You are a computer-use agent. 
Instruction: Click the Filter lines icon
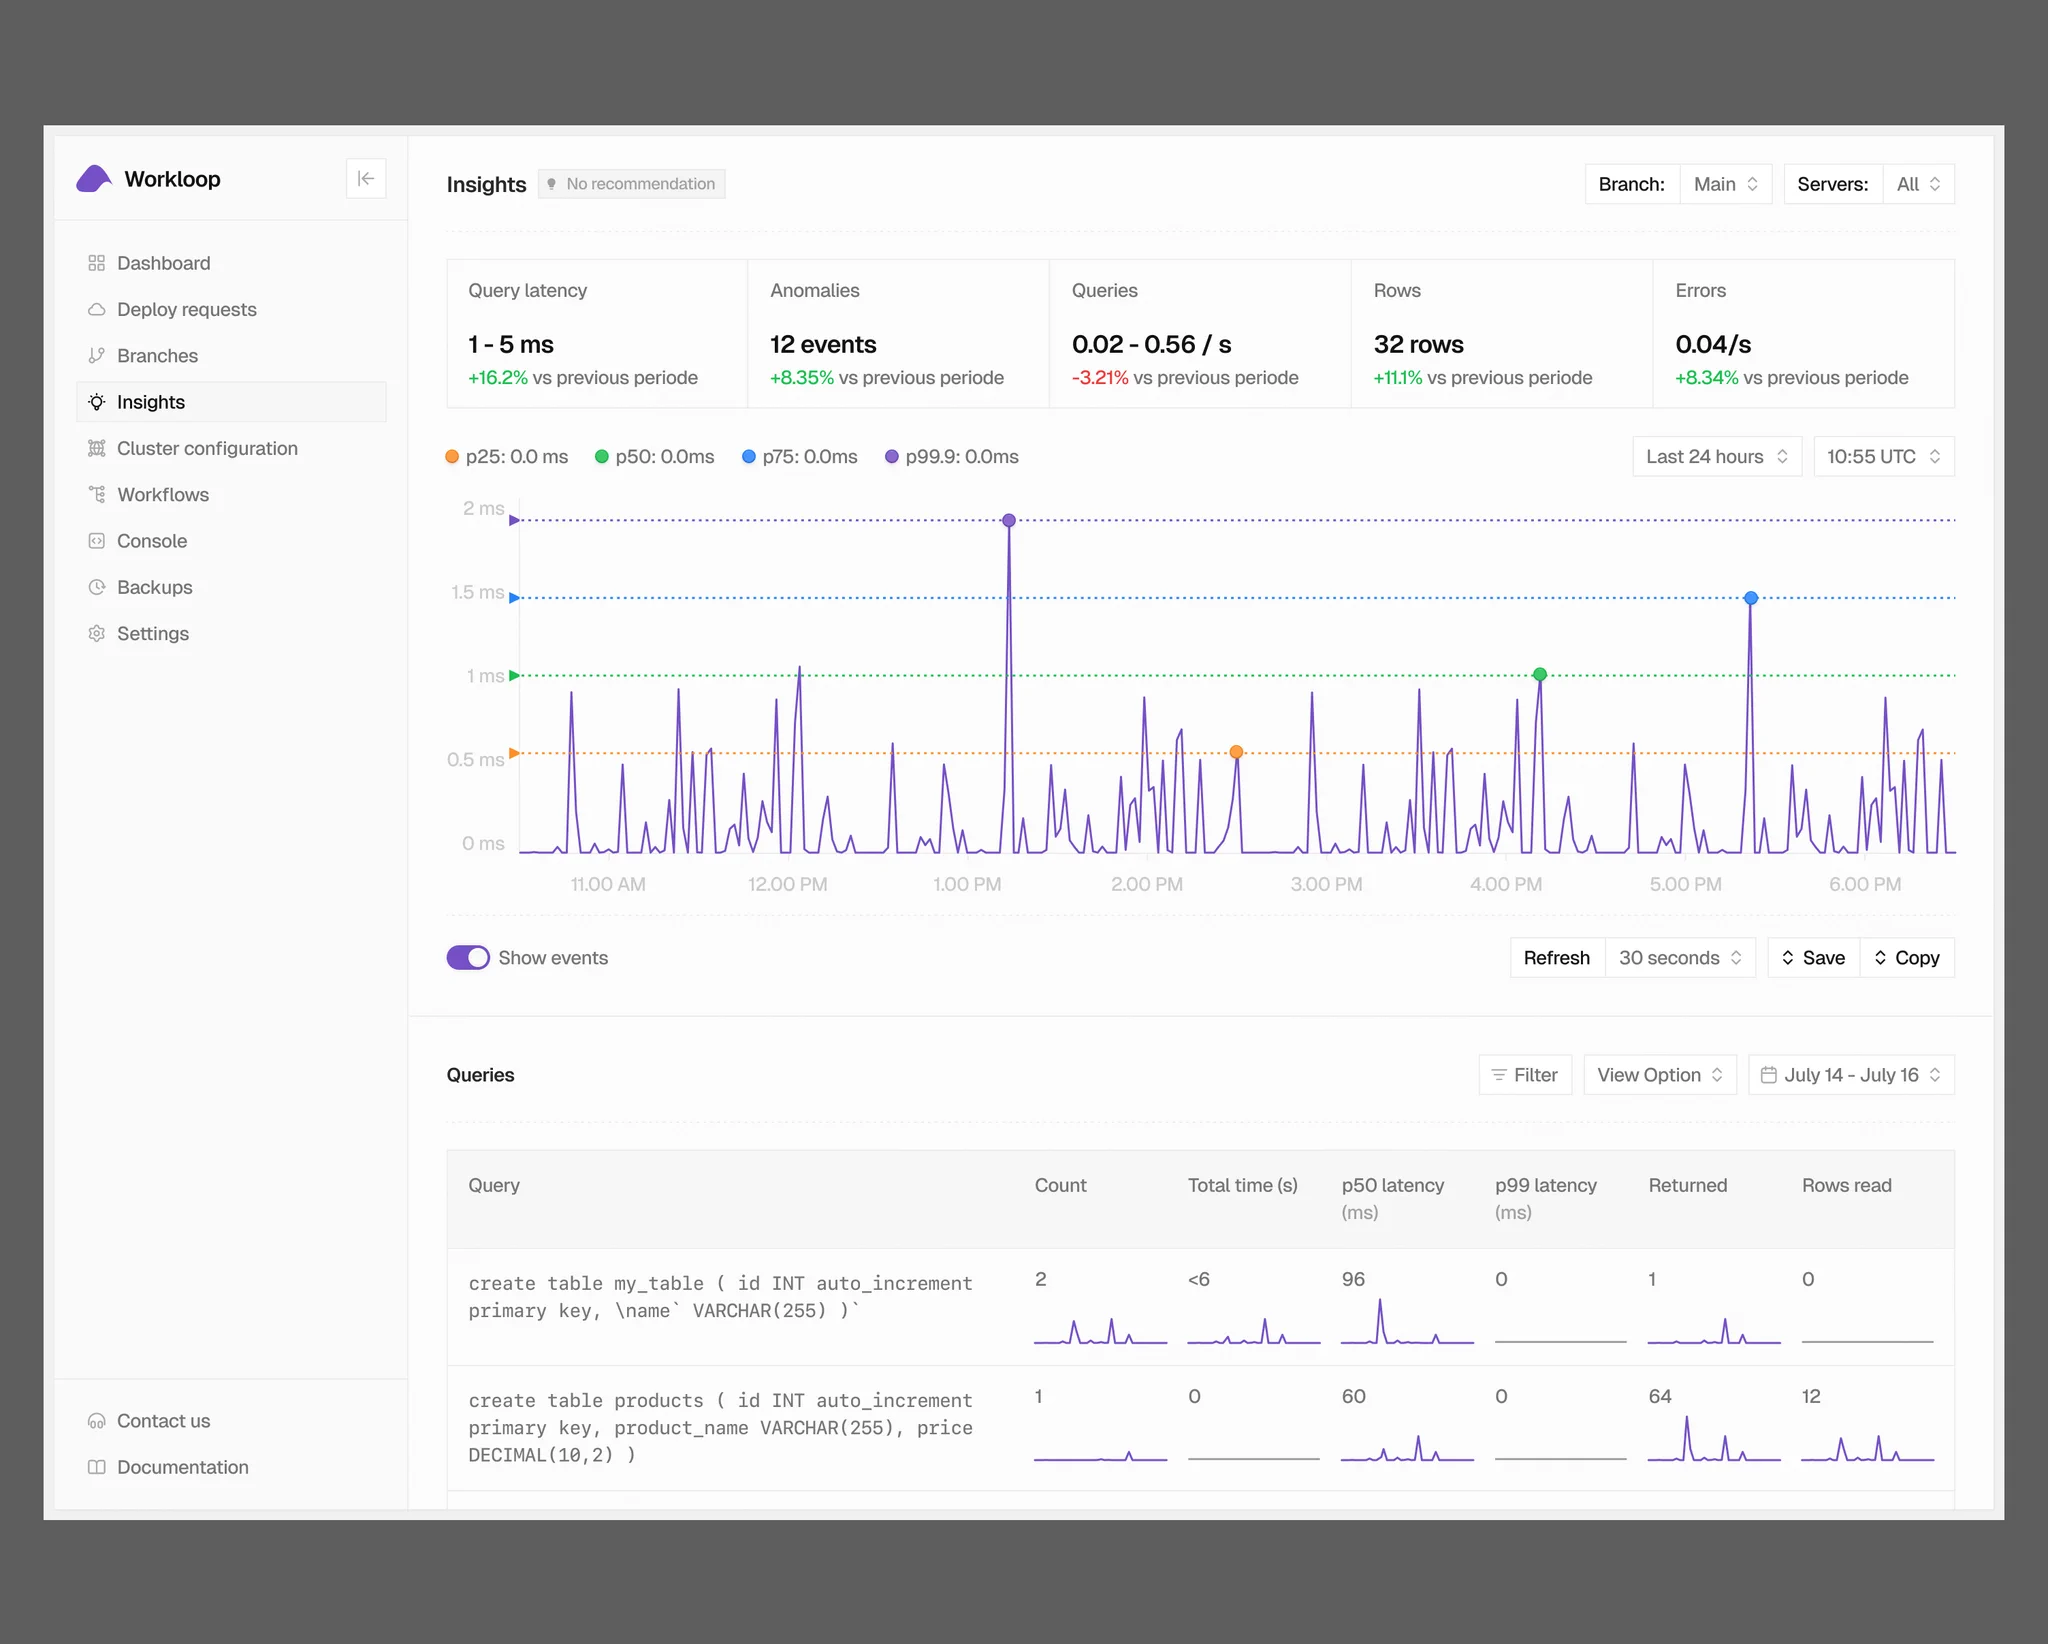tap(1498, 1075)
